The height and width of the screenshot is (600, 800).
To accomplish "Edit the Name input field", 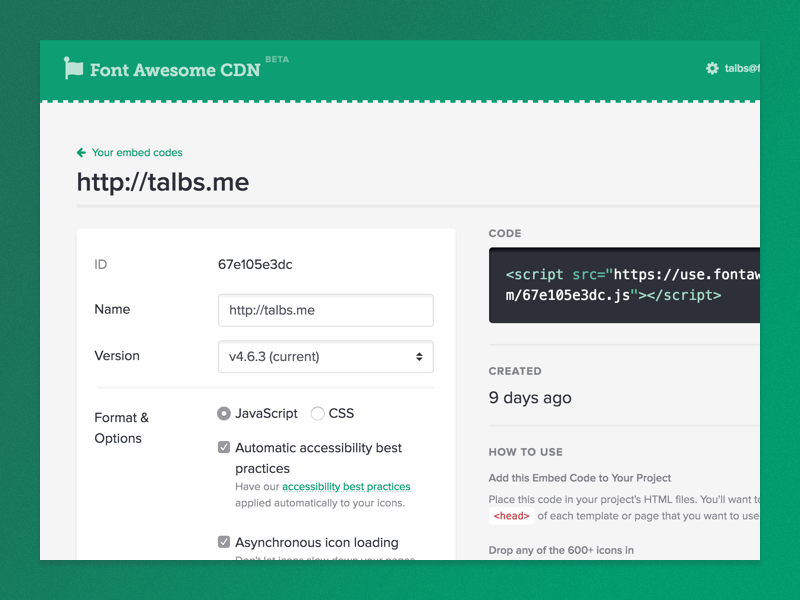I will 326,310.
